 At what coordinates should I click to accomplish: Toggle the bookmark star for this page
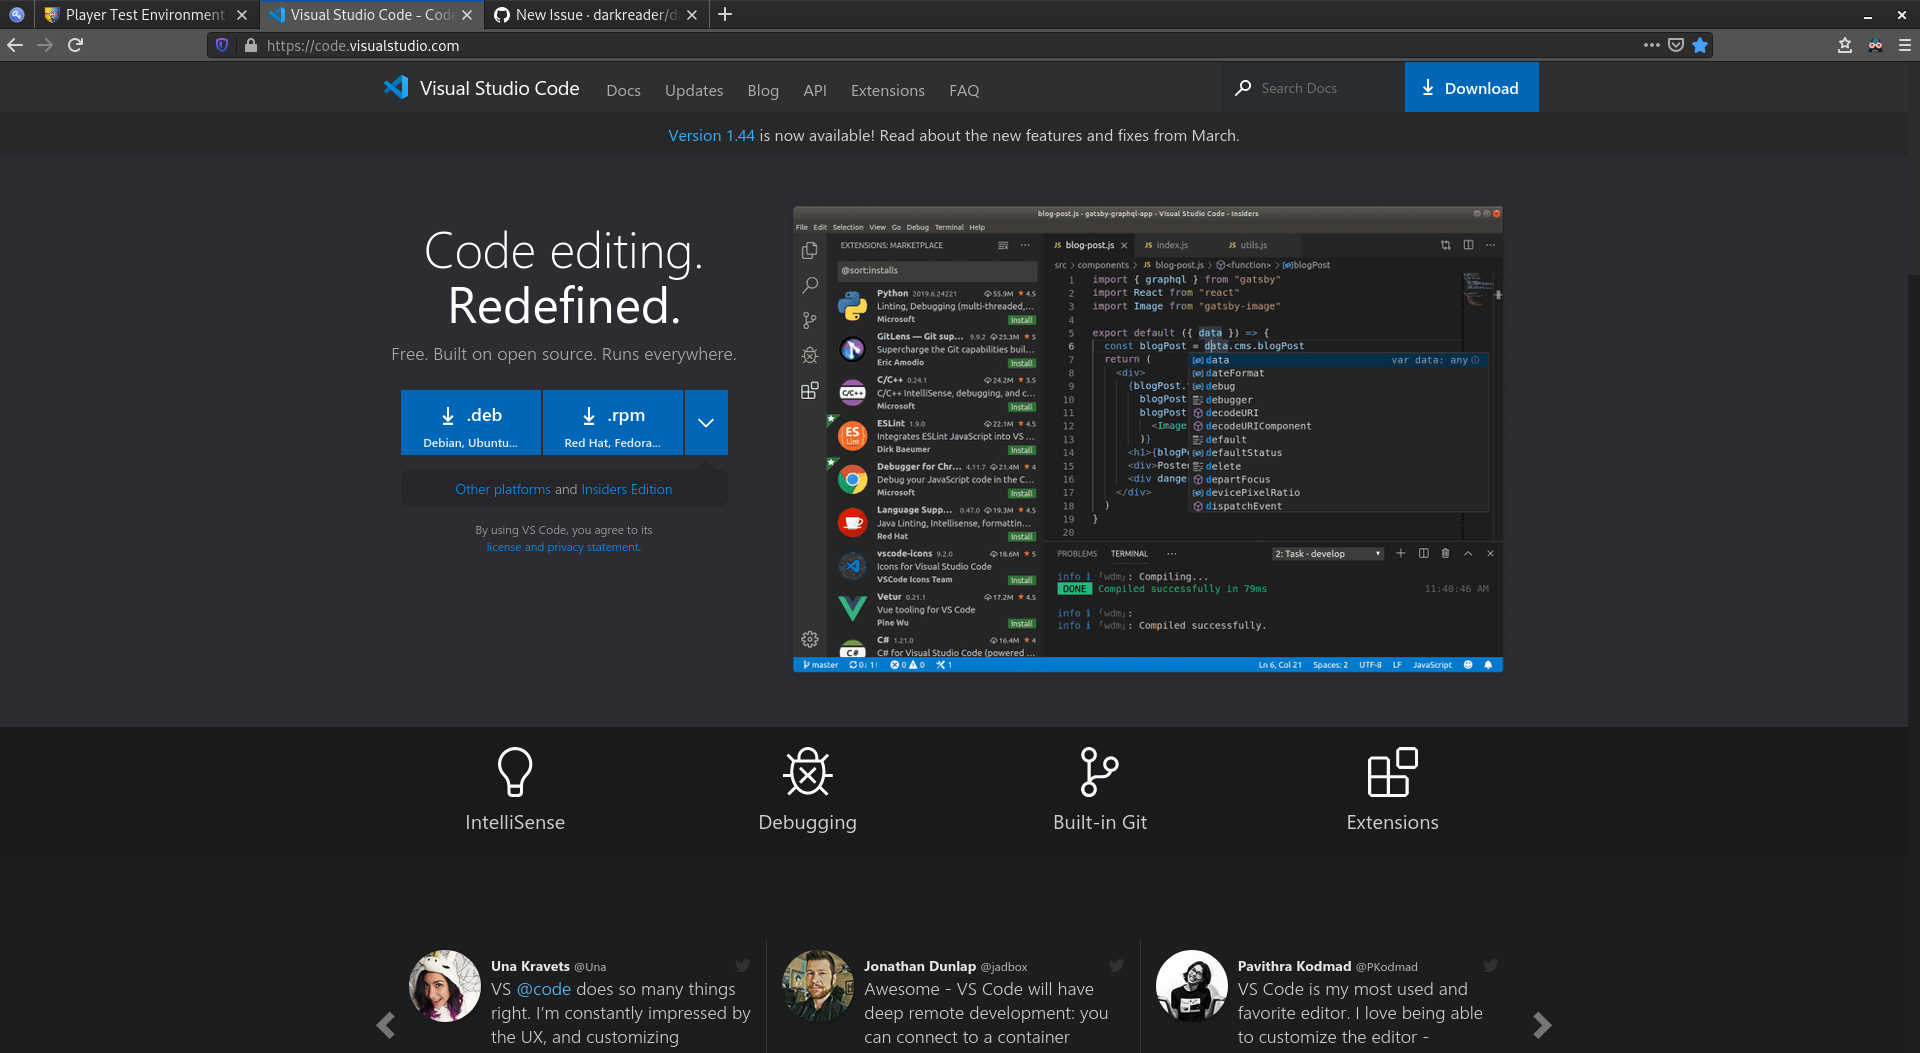tap(1700, 45)
